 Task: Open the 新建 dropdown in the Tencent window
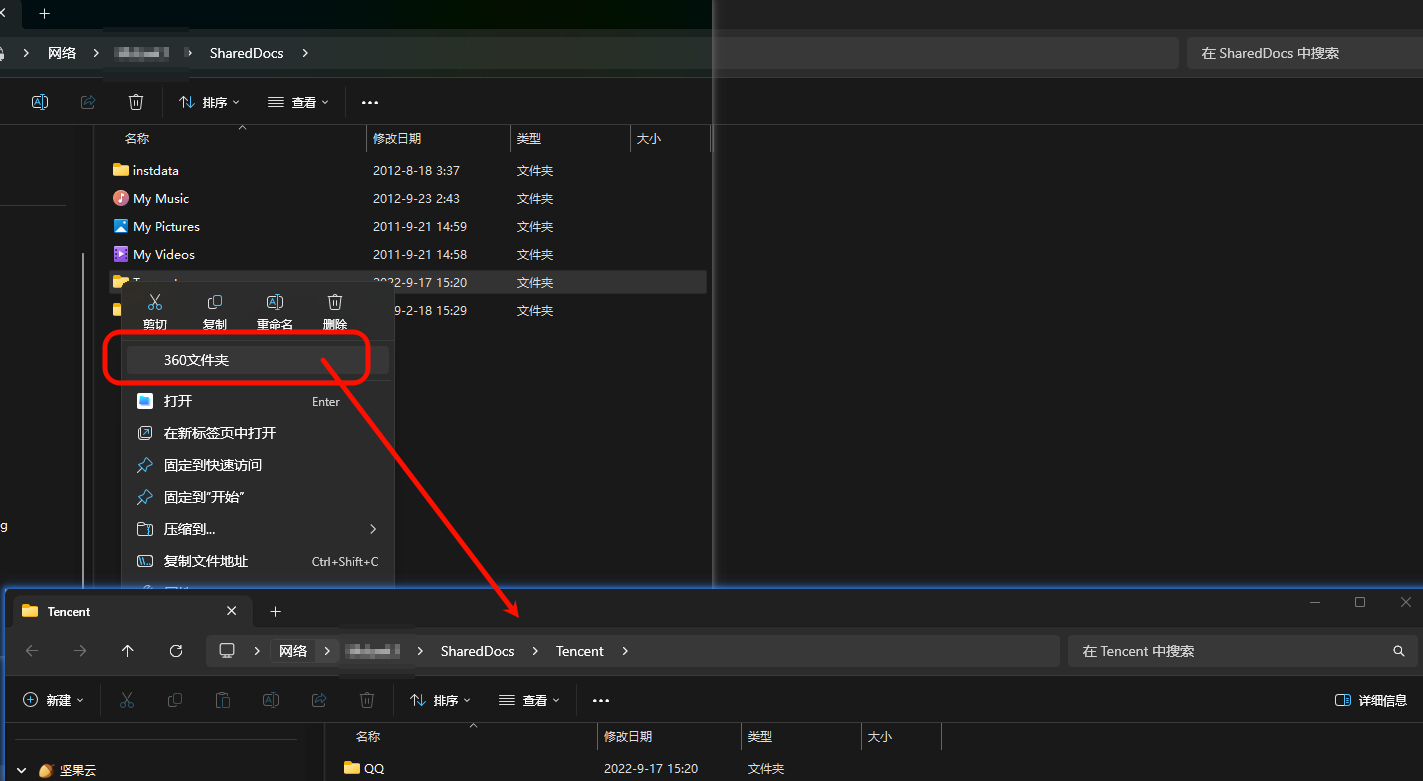point(54,700)
